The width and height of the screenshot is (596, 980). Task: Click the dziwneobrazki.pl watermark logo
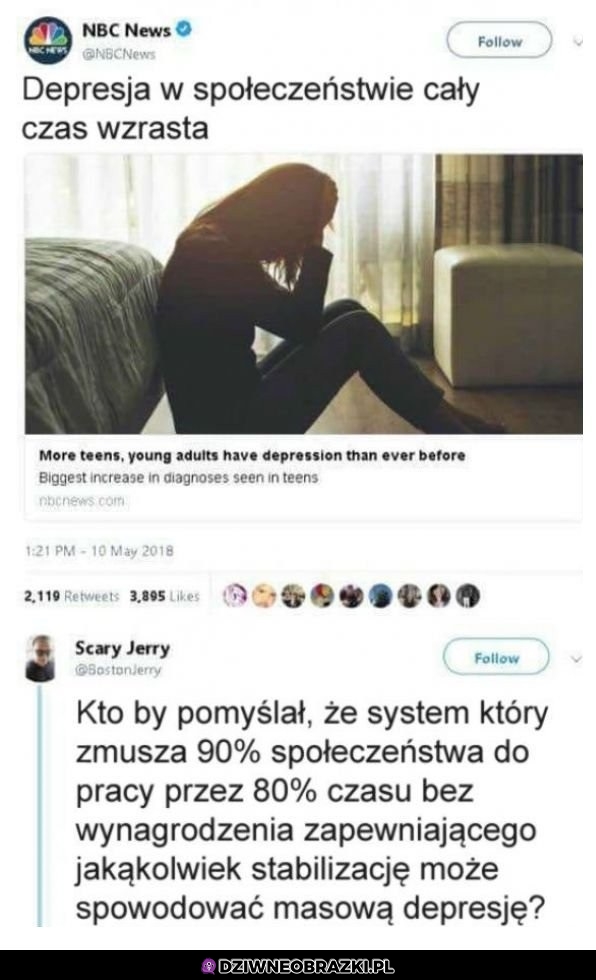[298, 966]
